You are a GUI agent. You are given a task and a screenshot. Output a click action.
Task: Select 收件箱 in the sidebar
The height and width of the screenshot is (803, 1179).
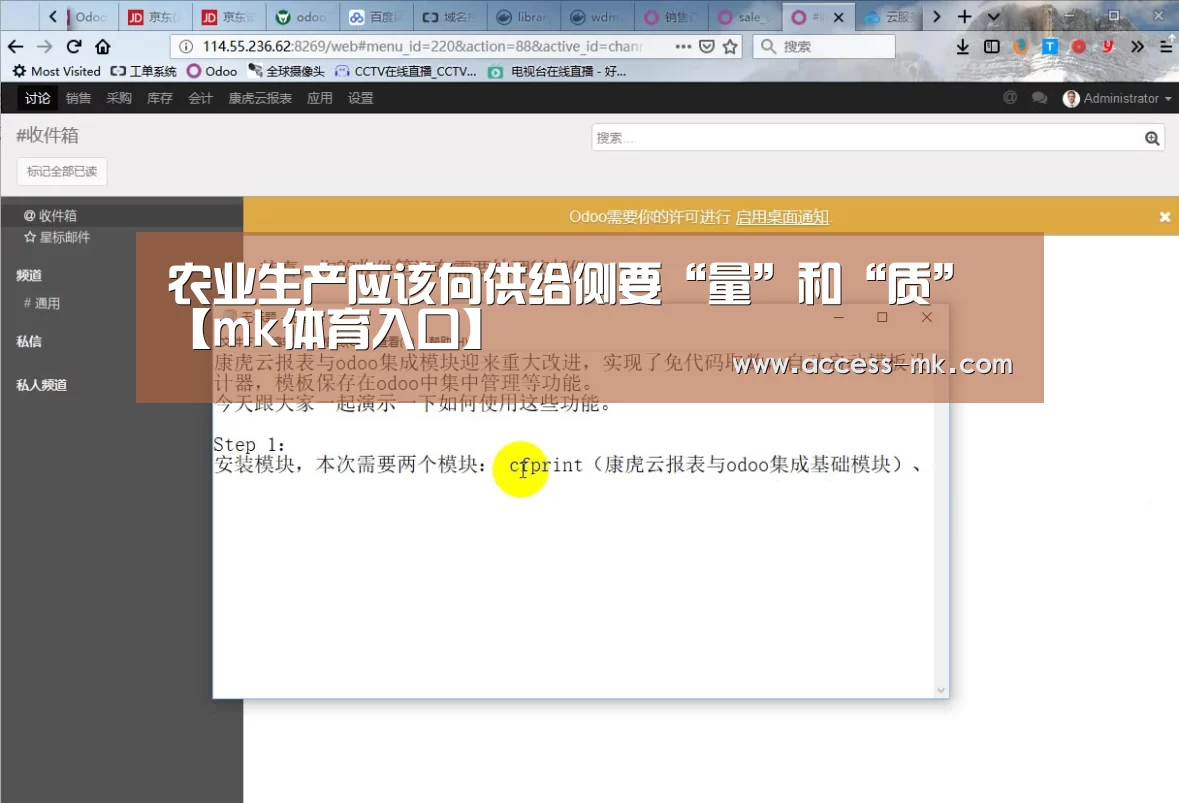coord(122,216)
